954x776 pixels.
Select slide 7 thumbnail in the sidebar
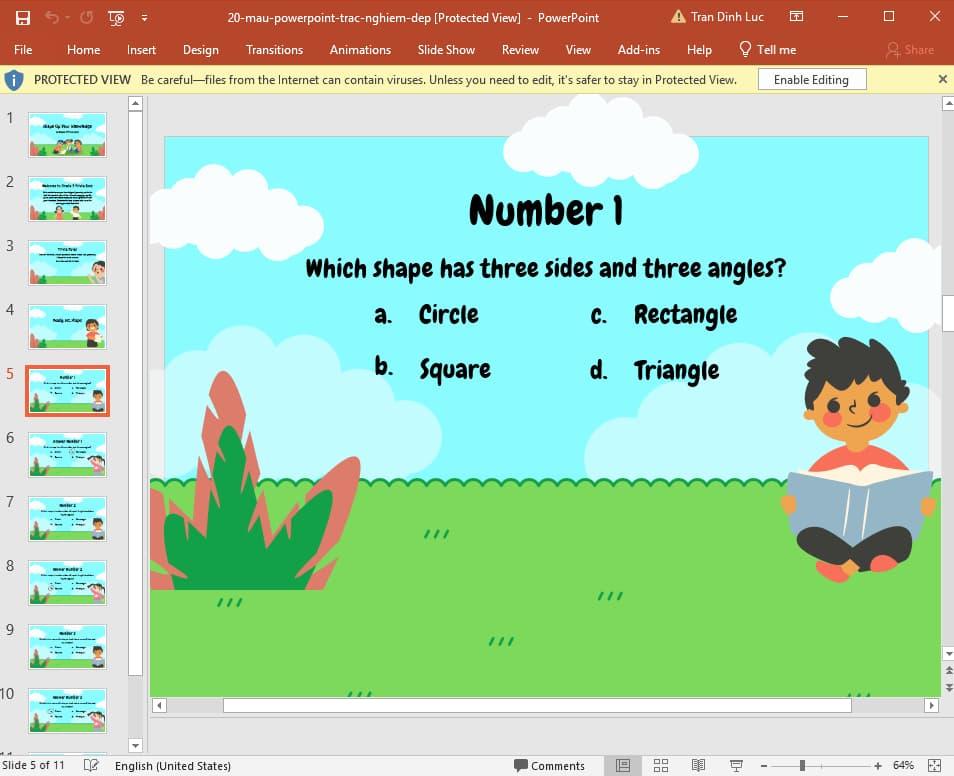(67, 518)
